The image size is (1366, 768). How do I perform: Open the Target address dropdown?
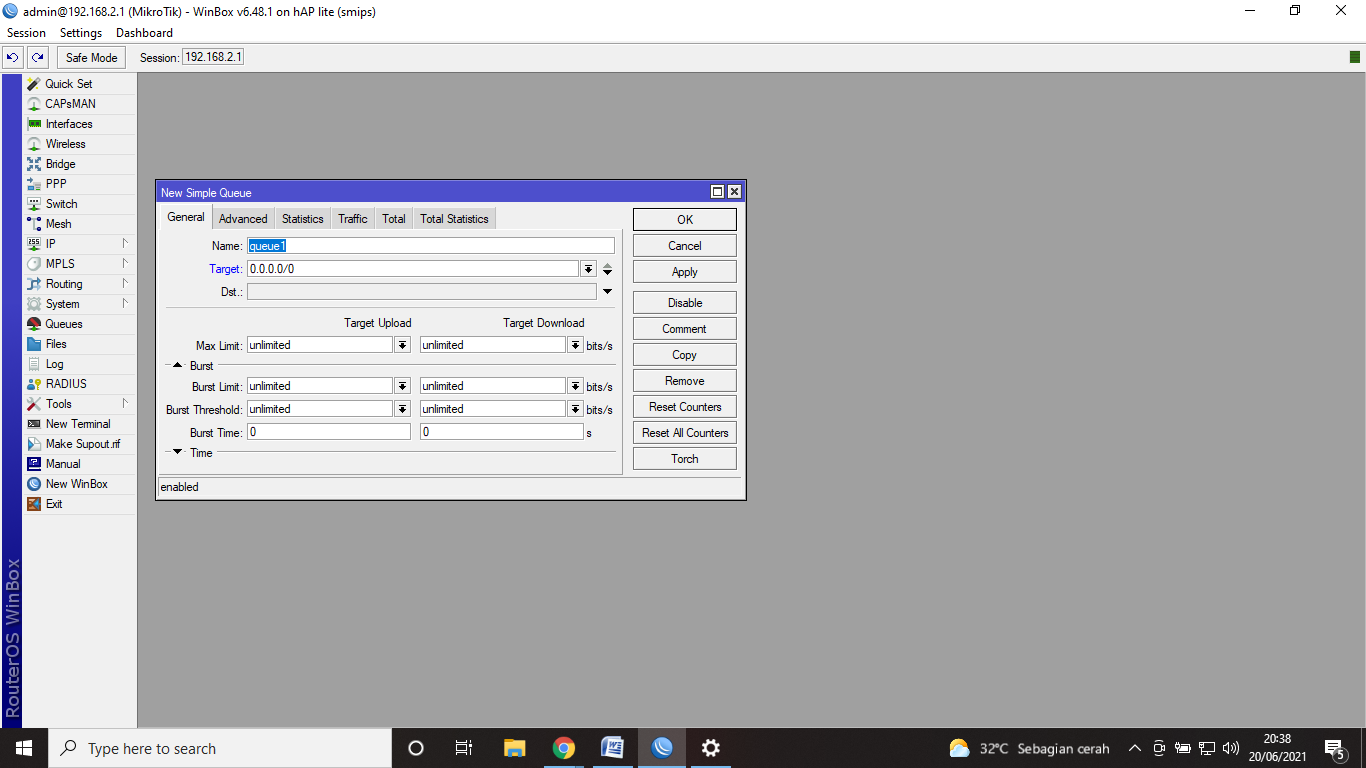[x=588, y=269]
